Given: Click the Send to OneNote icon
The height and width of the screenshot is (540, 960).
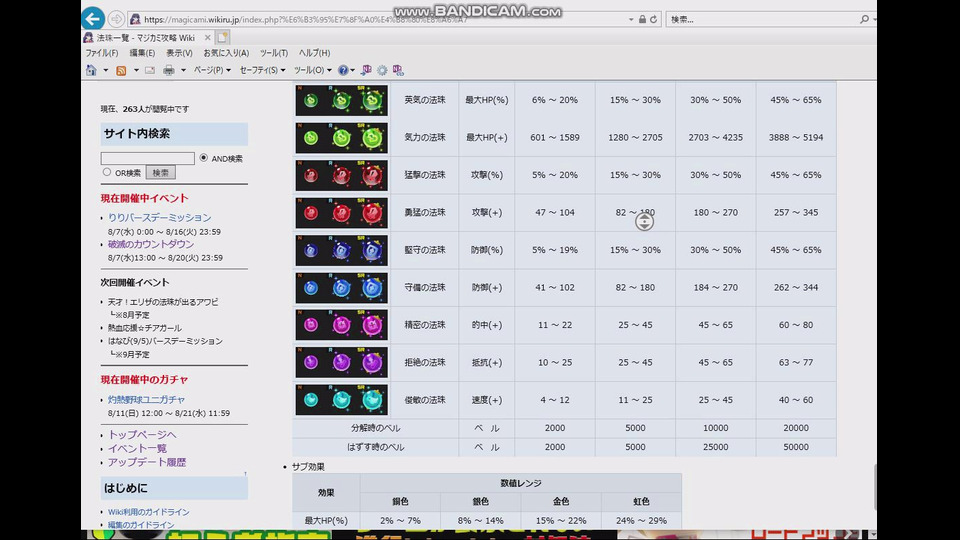Looking at the screenshot, I should [x=366, y=70].
